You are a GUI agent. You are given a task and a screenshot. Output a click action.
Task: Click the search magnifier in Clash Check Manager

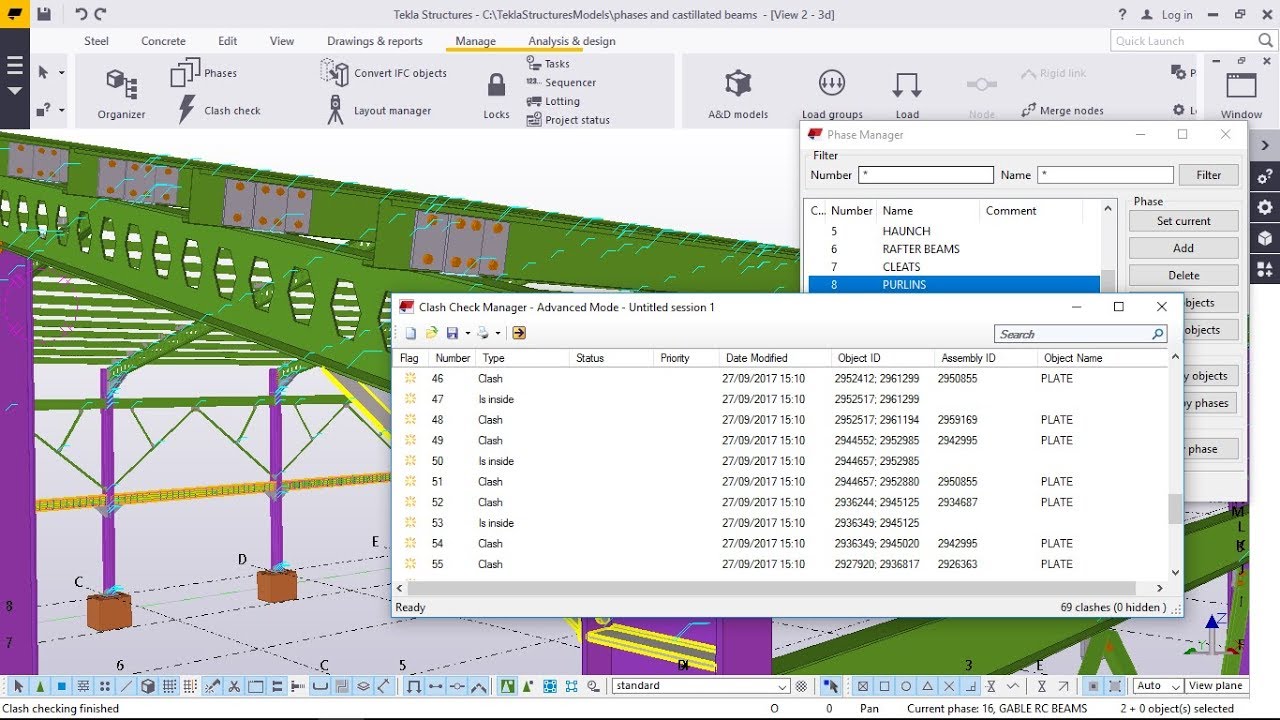point(1158,334)
